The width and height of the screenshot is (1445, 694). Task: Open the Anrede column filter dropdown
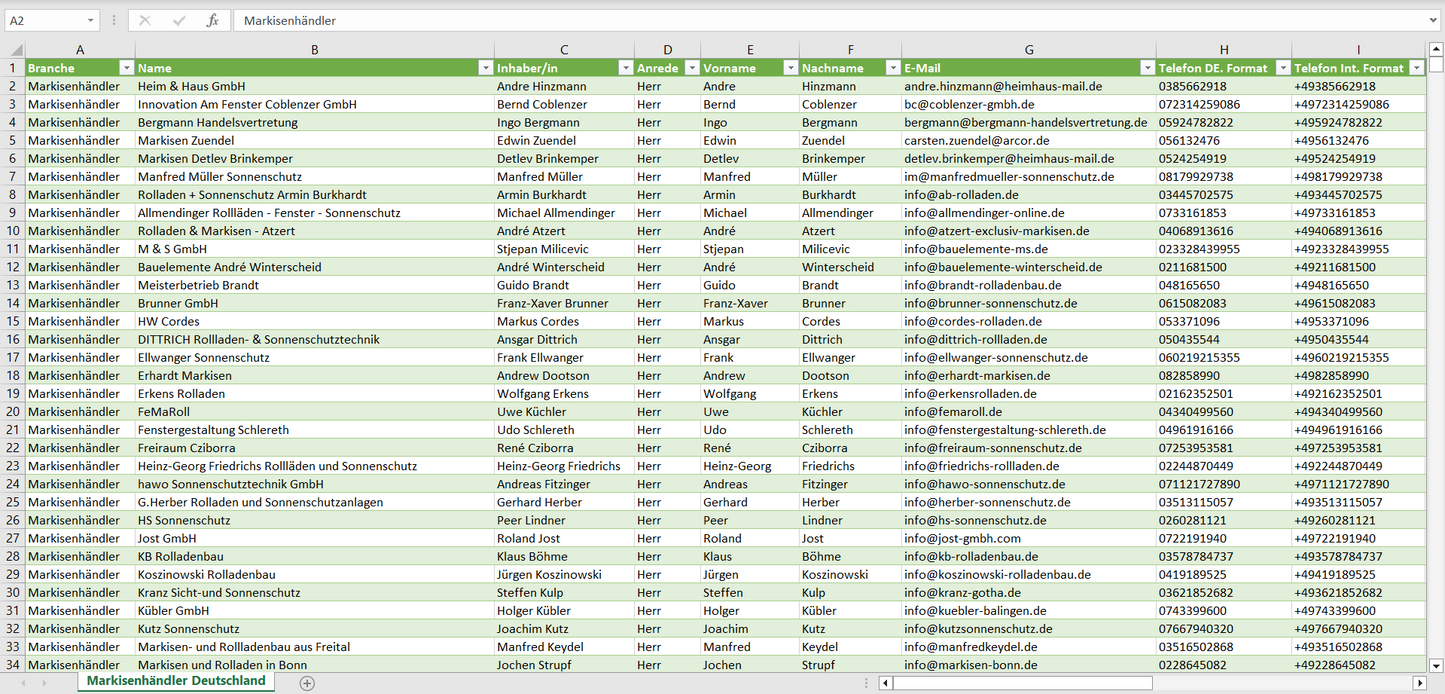690,68
